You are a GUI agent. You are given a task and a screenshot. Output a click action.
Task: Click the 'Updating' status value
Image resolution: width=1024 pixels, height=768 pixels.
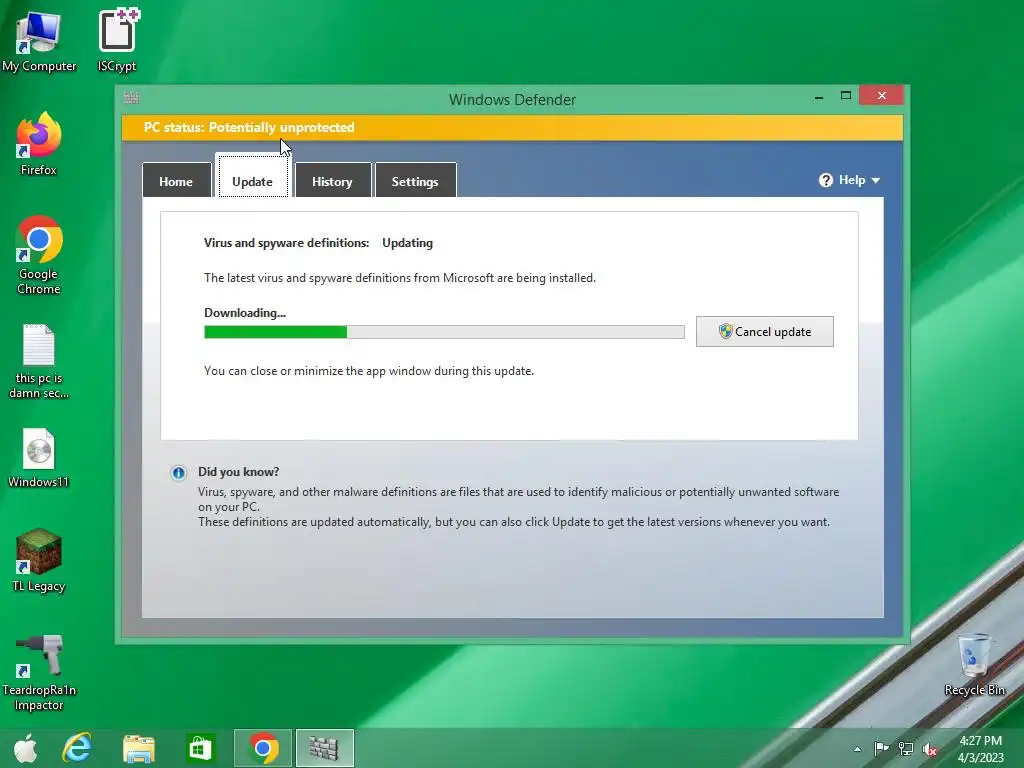click(x=408, y=243)
